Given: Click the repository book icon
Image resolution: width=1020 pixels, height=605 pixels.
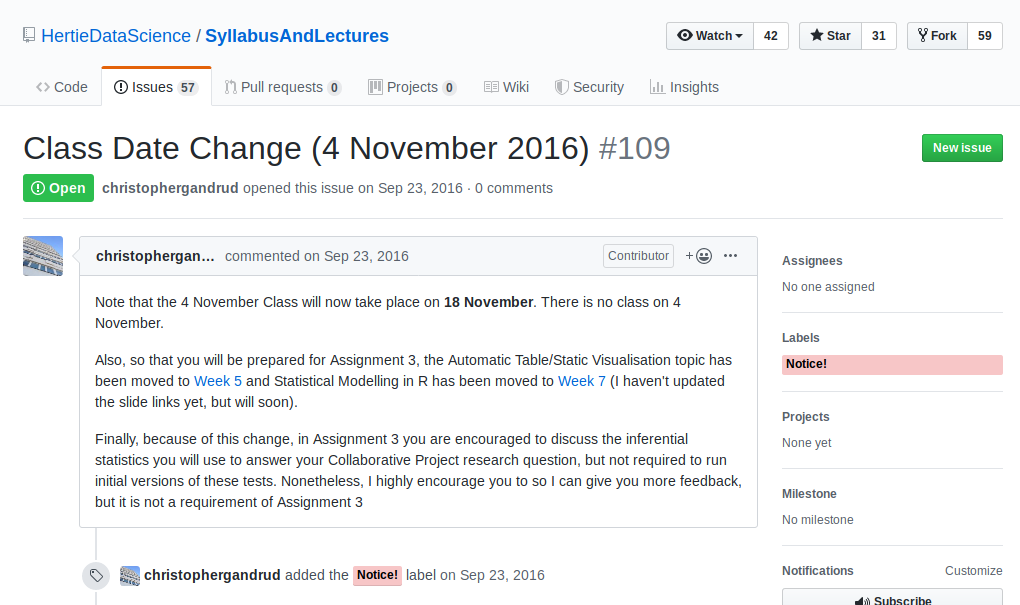Looking at the screenshot, I should tap(29, 36).
